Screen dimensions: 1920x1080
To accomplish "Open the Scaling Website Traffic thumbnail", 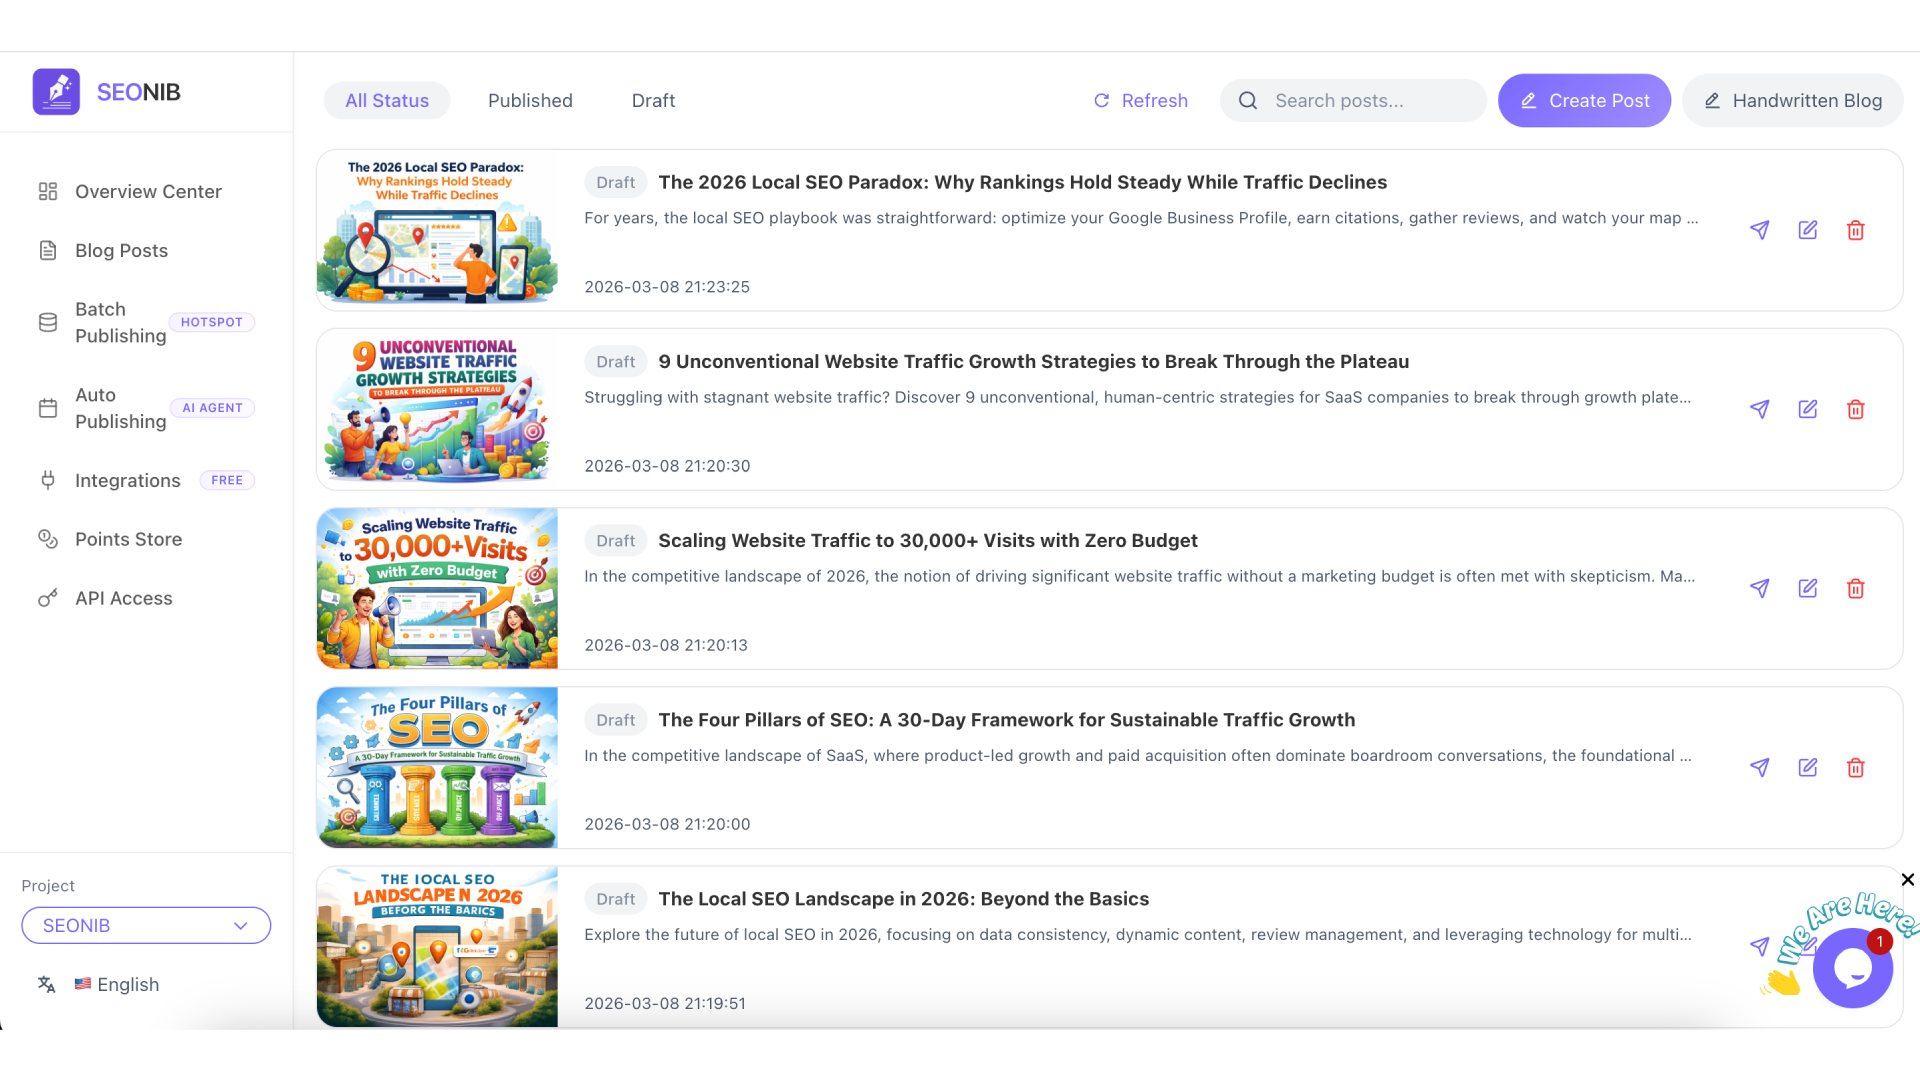I will pos(437,588).
